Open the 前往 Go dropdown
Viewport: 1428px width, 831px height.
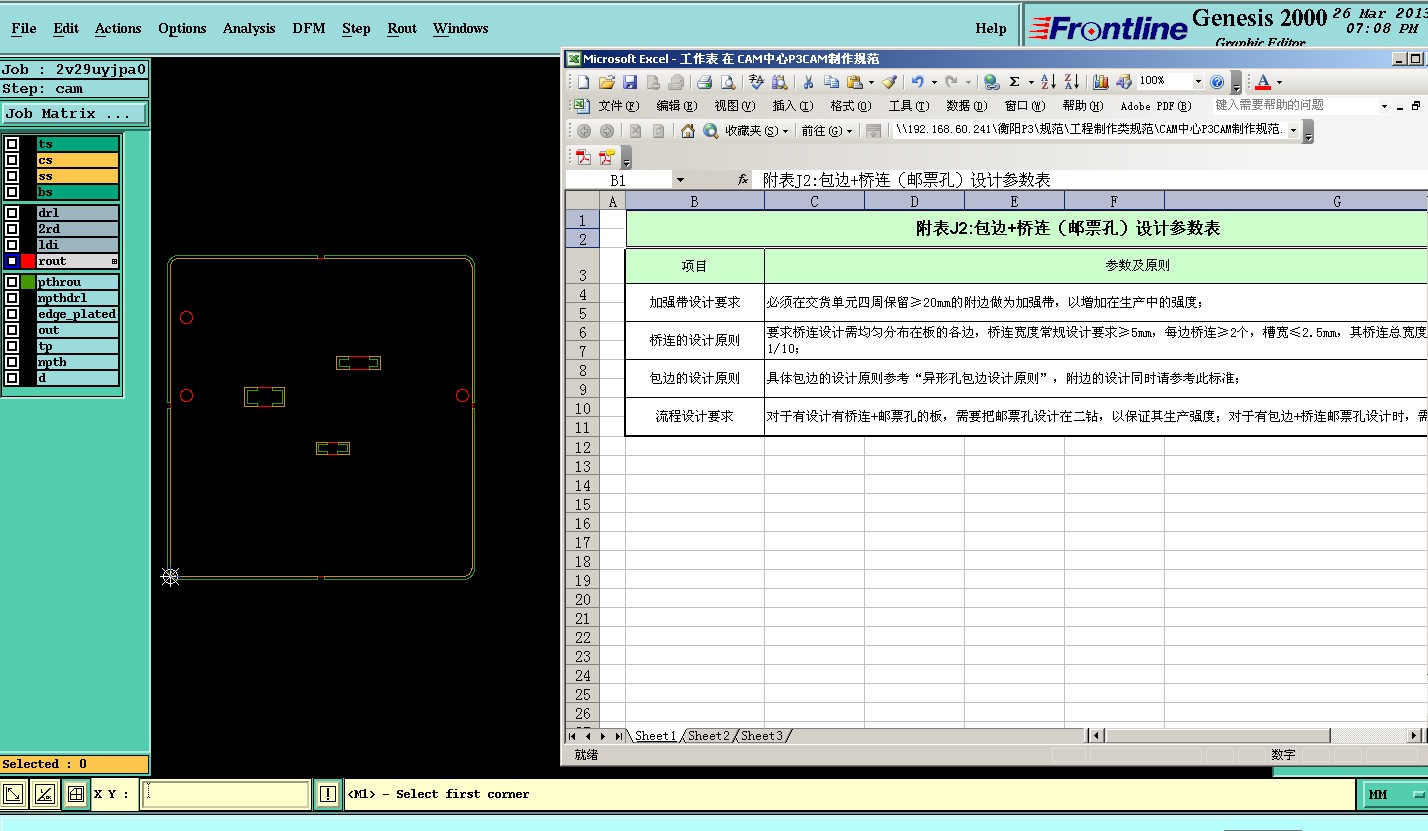[x=827, y=131]
